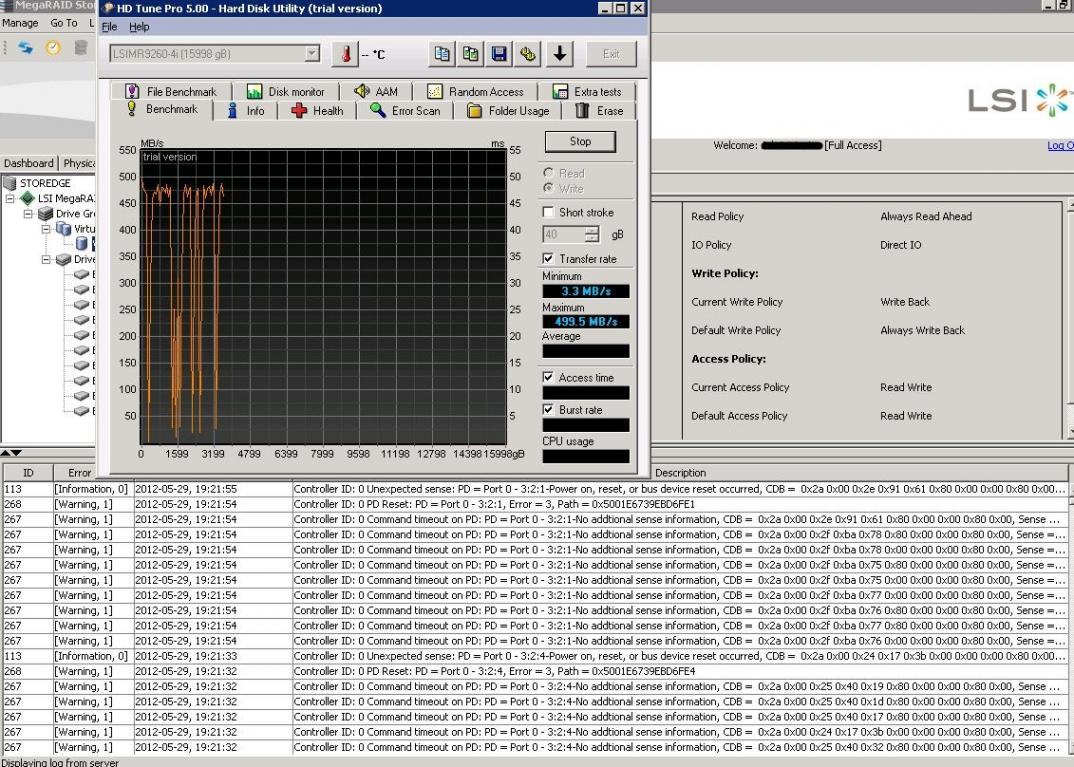
Task: Click the down arrow minimize-to-tray icon
Action: (560, 54)
